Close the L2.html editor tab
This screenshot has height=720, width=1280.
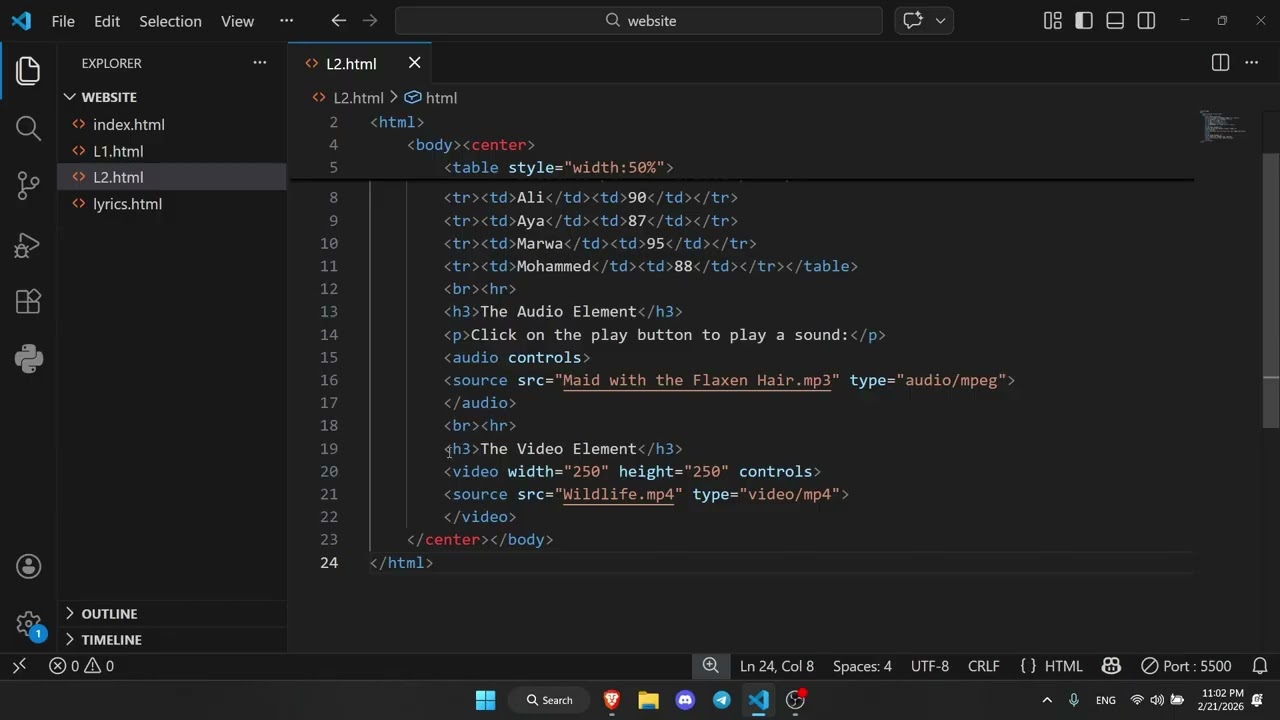pyautogui.click(x=414, y=63)
